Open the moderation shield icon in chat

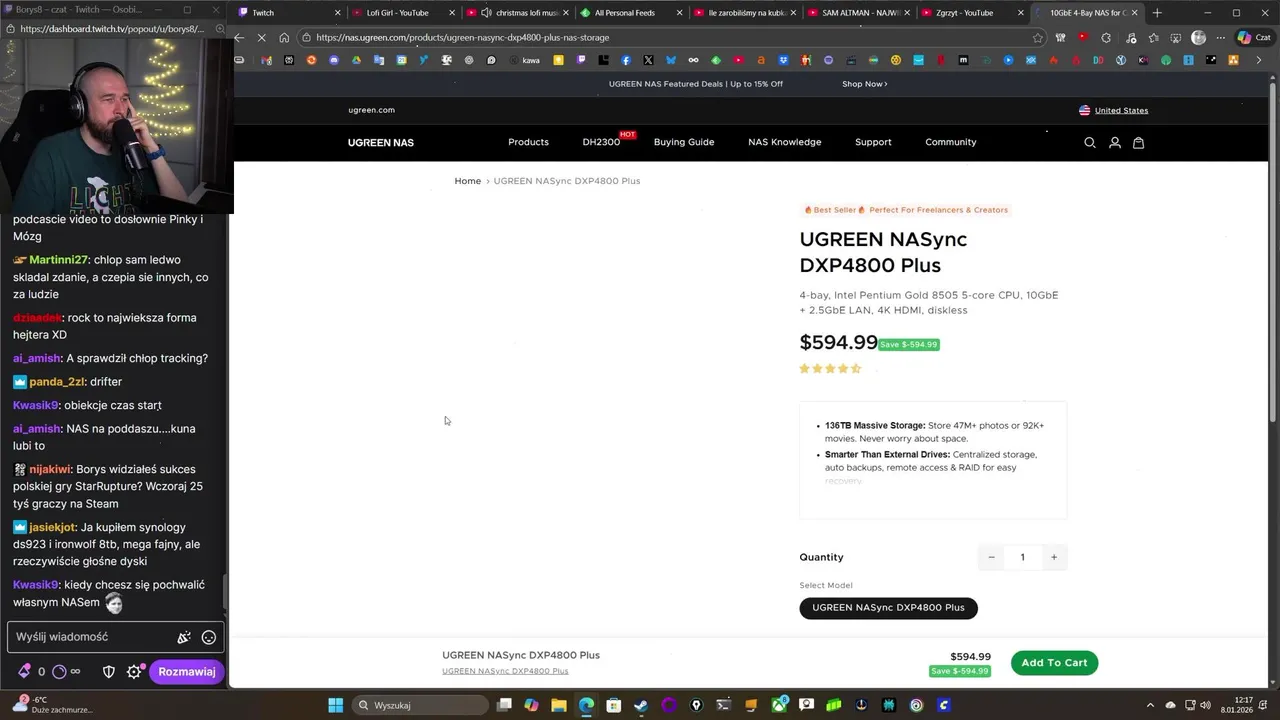click(109, 672)
